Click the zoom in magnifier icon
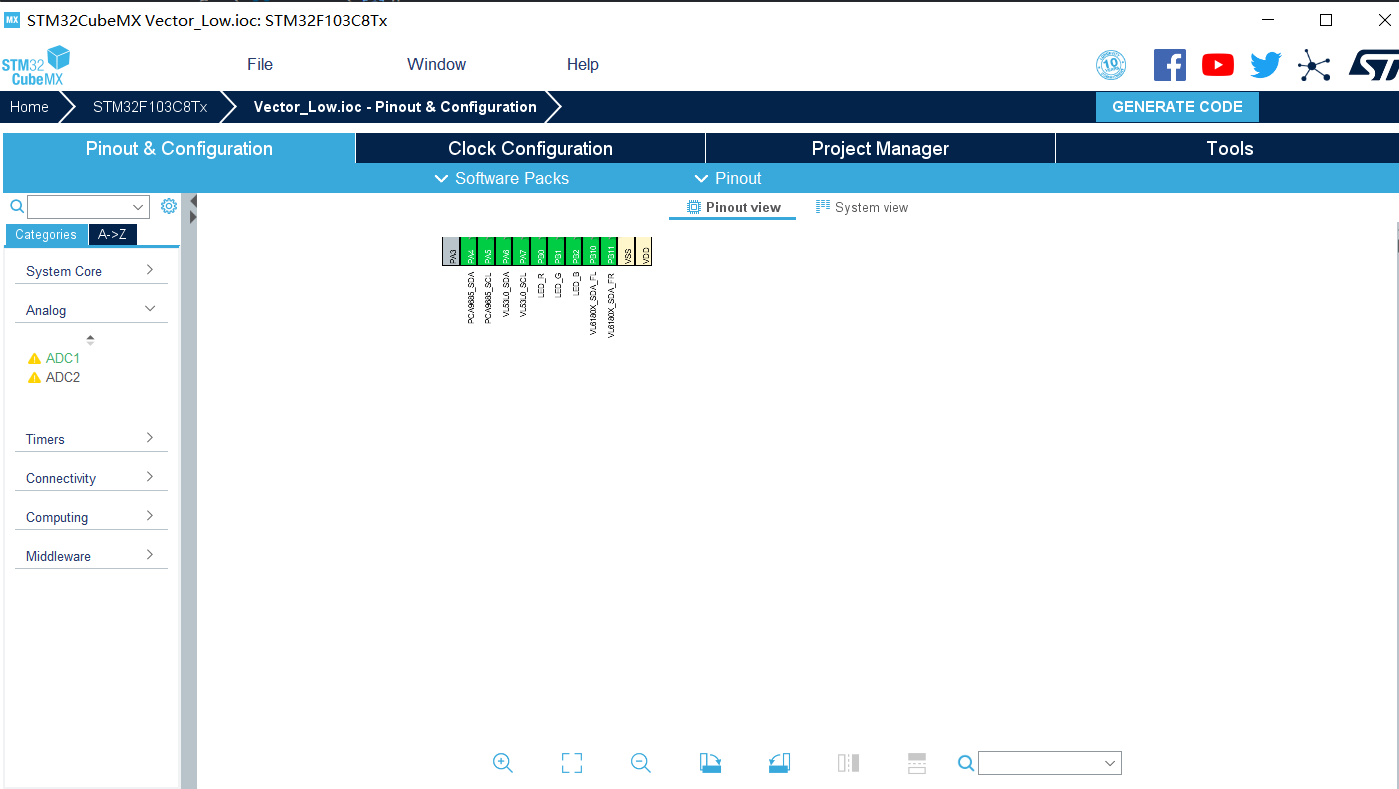The image size is (1399, 789). click(x=503, y=763)
